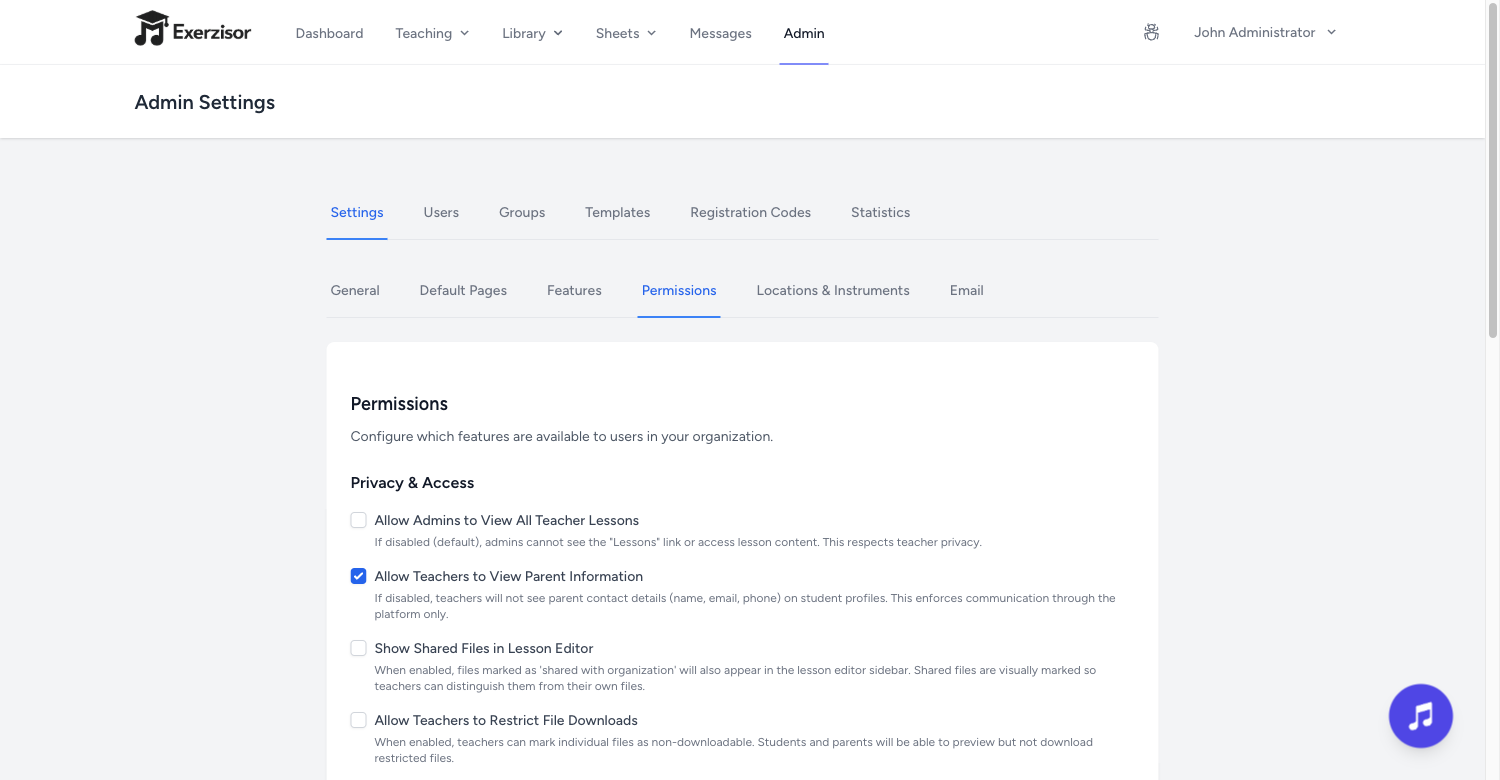Screen dimensions: 1500x780
Task: Click the Exerzisor logo
Action: click(x=193, y=30)
